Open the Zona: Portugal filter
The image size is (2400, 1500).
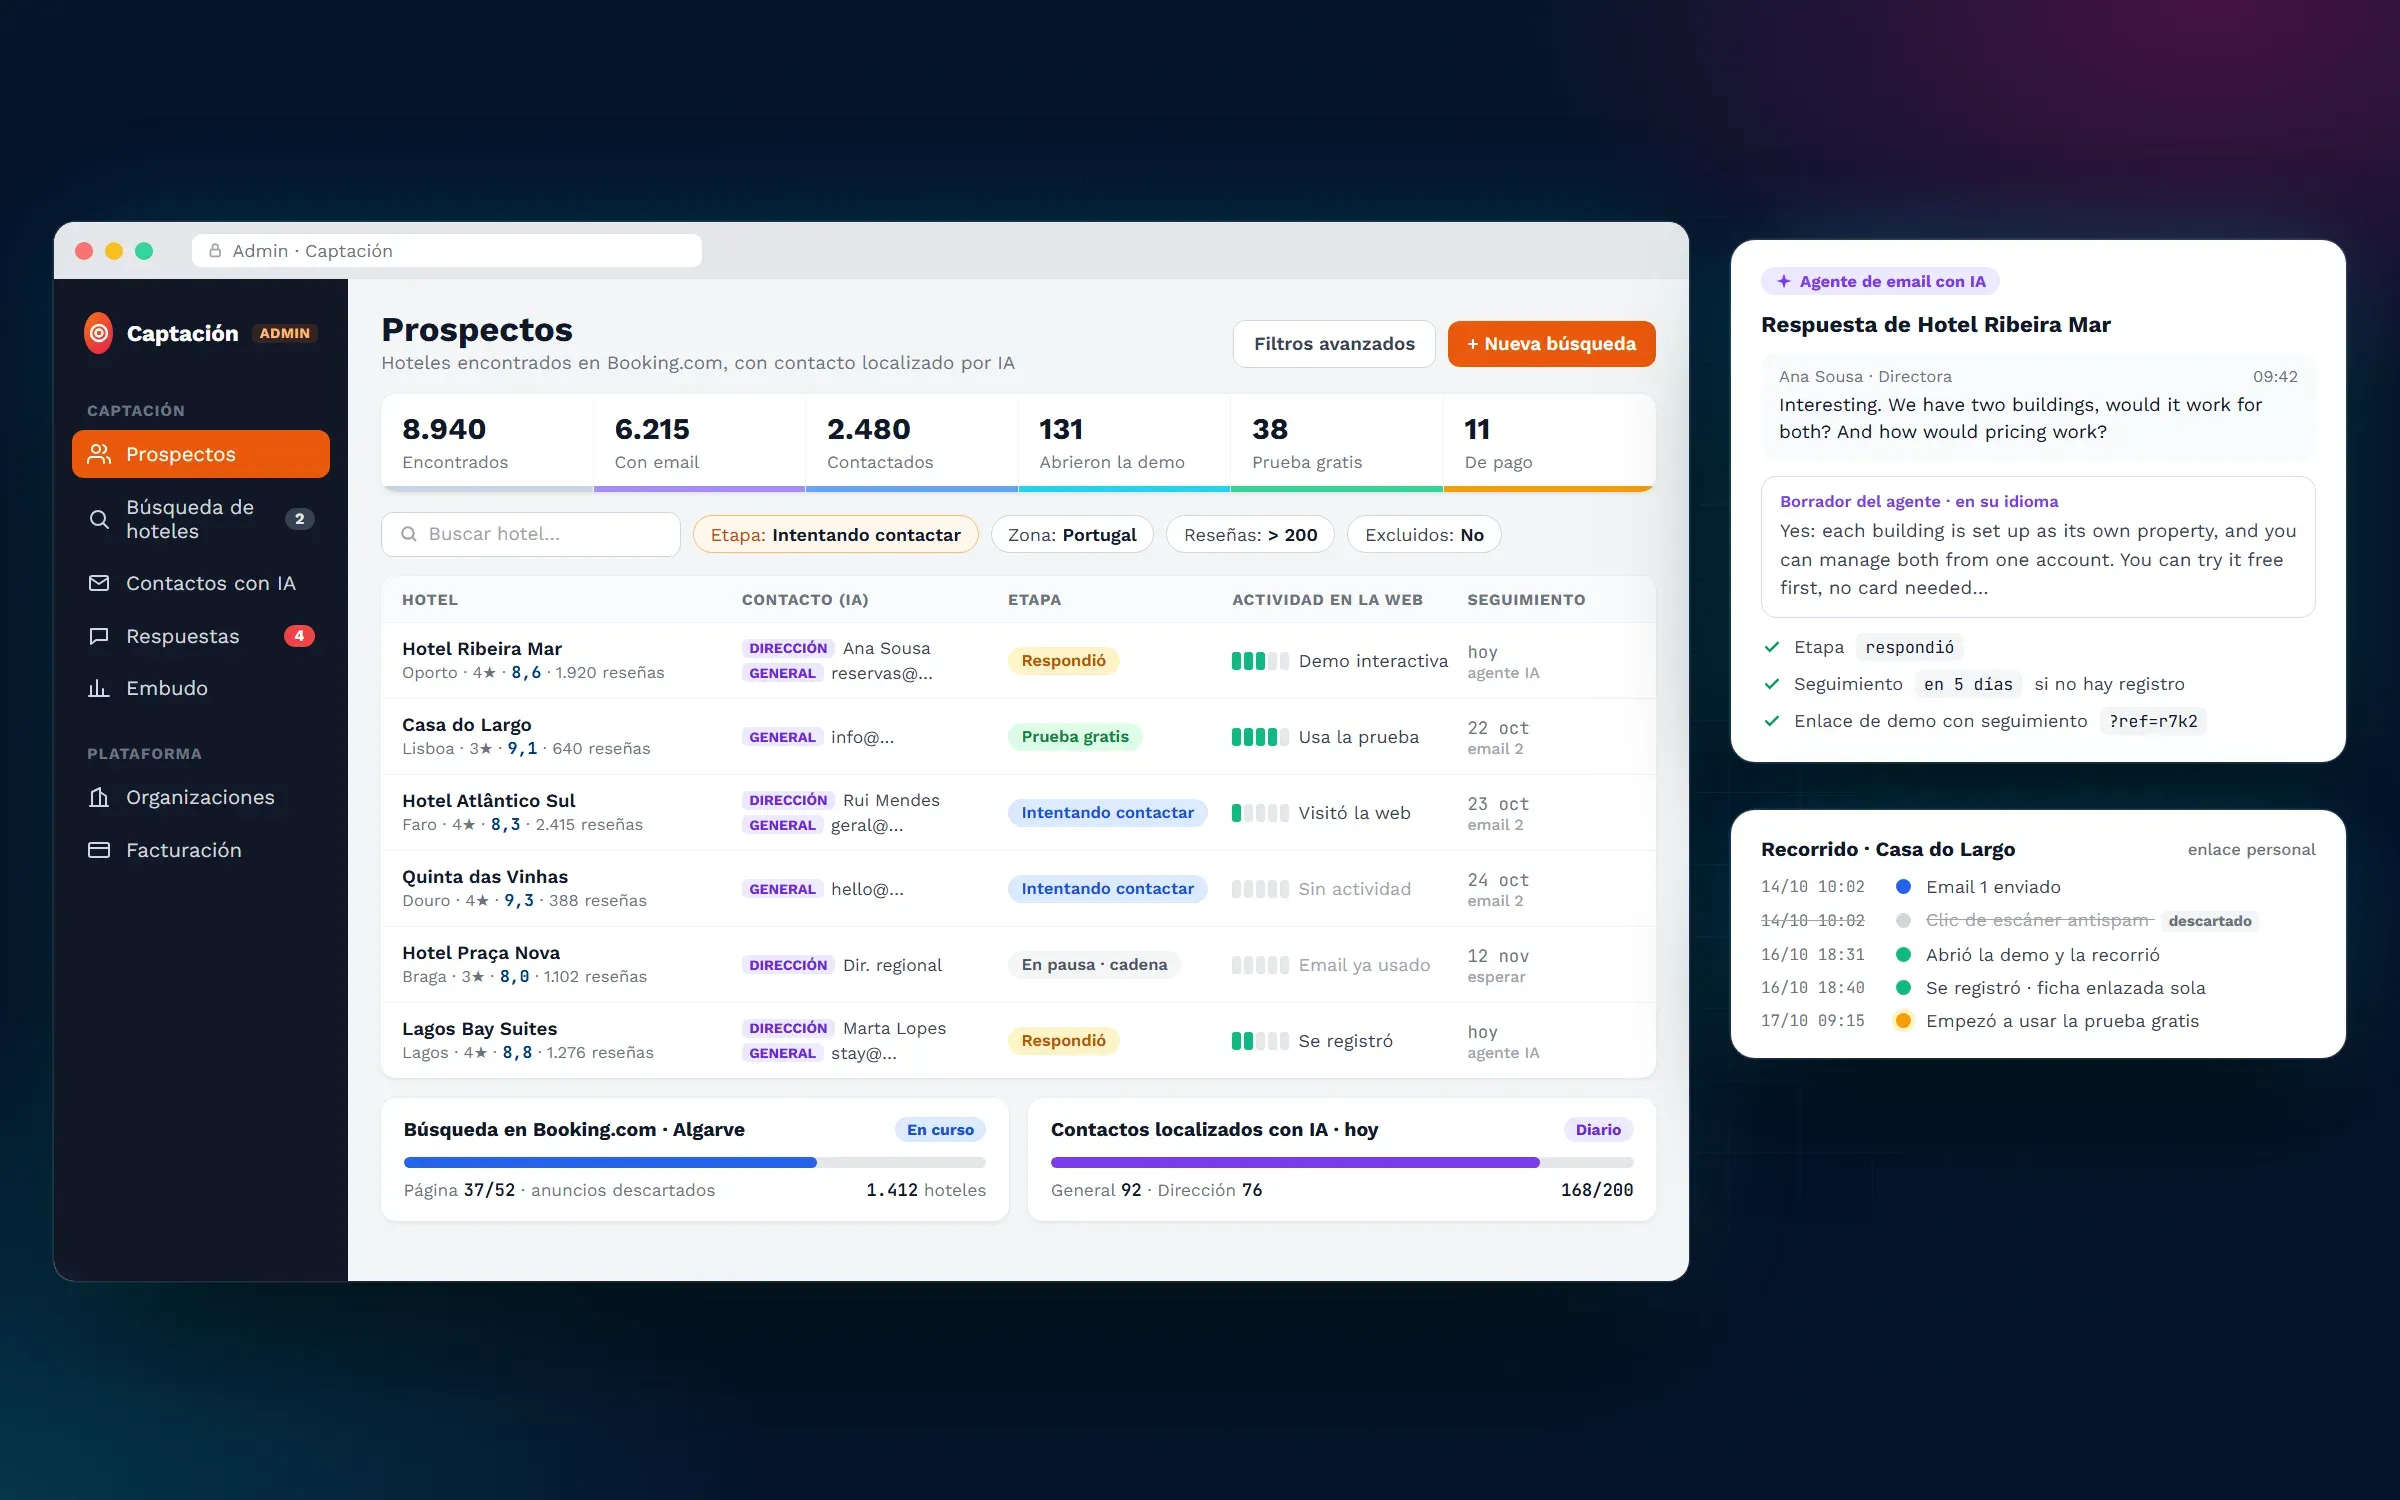tap(1072, 535)
